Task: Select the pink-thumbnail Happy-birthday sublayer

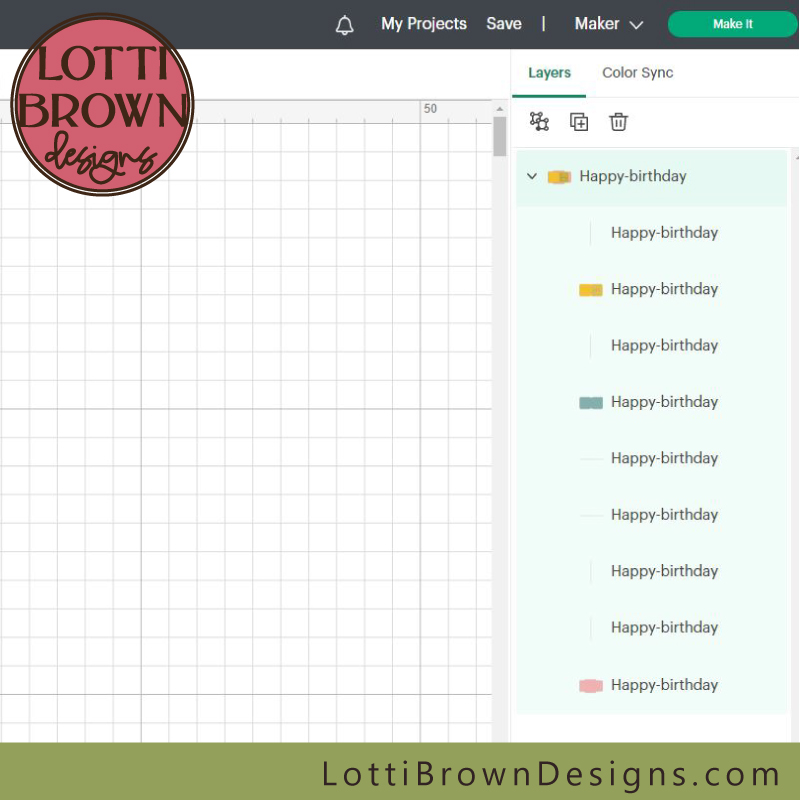Action: click(652, 685)
